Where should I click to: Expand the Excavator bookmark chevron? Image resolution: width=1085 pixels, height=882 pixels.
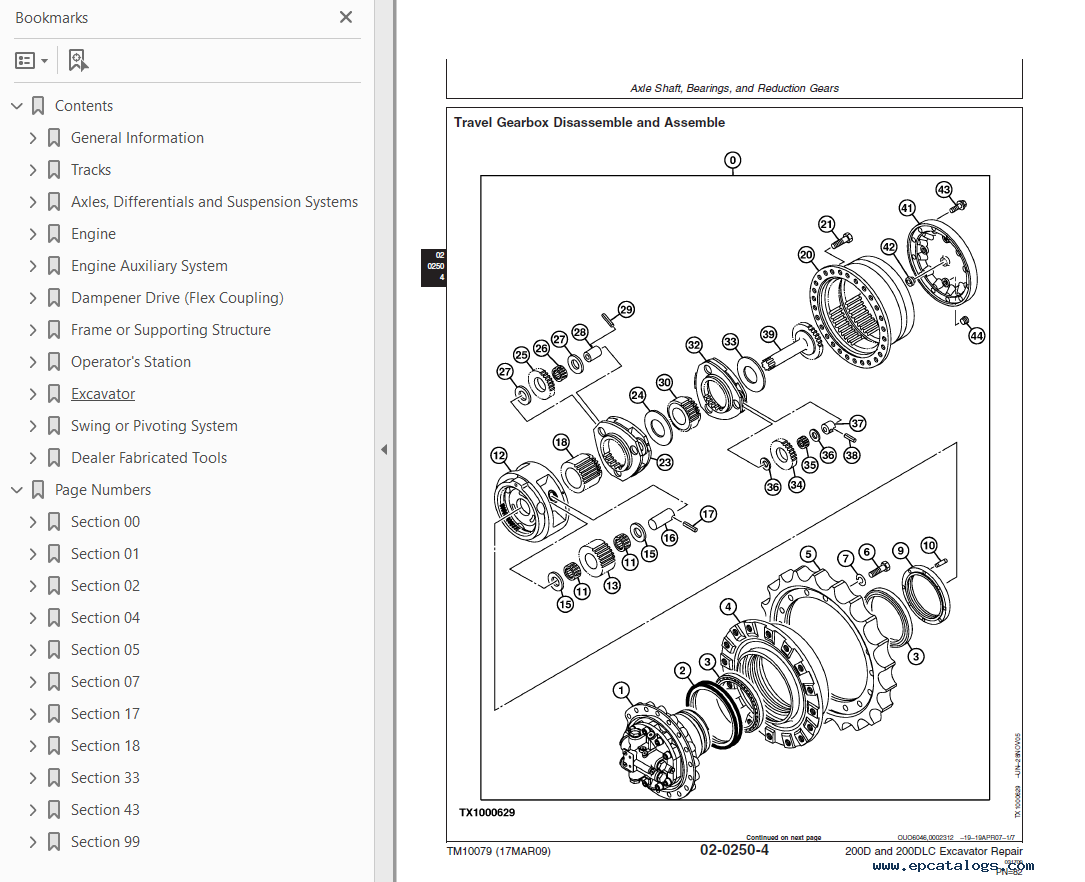click(33, 394)
